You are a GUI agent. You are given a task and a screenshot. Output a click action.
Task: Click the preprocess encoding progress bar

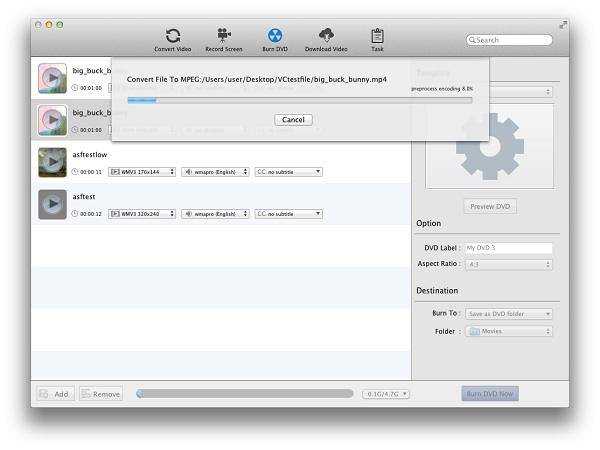[x=300, y=100]
